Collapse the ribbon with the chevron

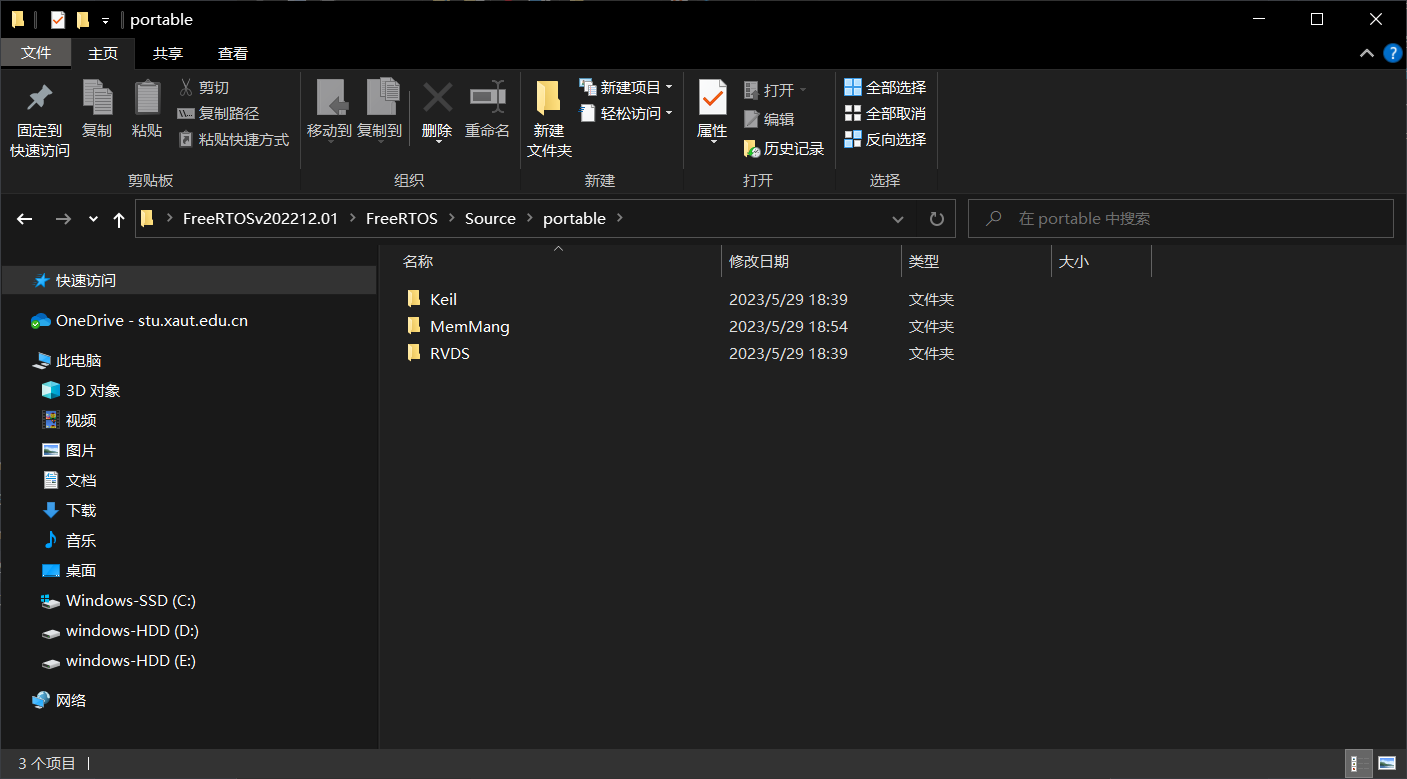tap(1366, 53)
